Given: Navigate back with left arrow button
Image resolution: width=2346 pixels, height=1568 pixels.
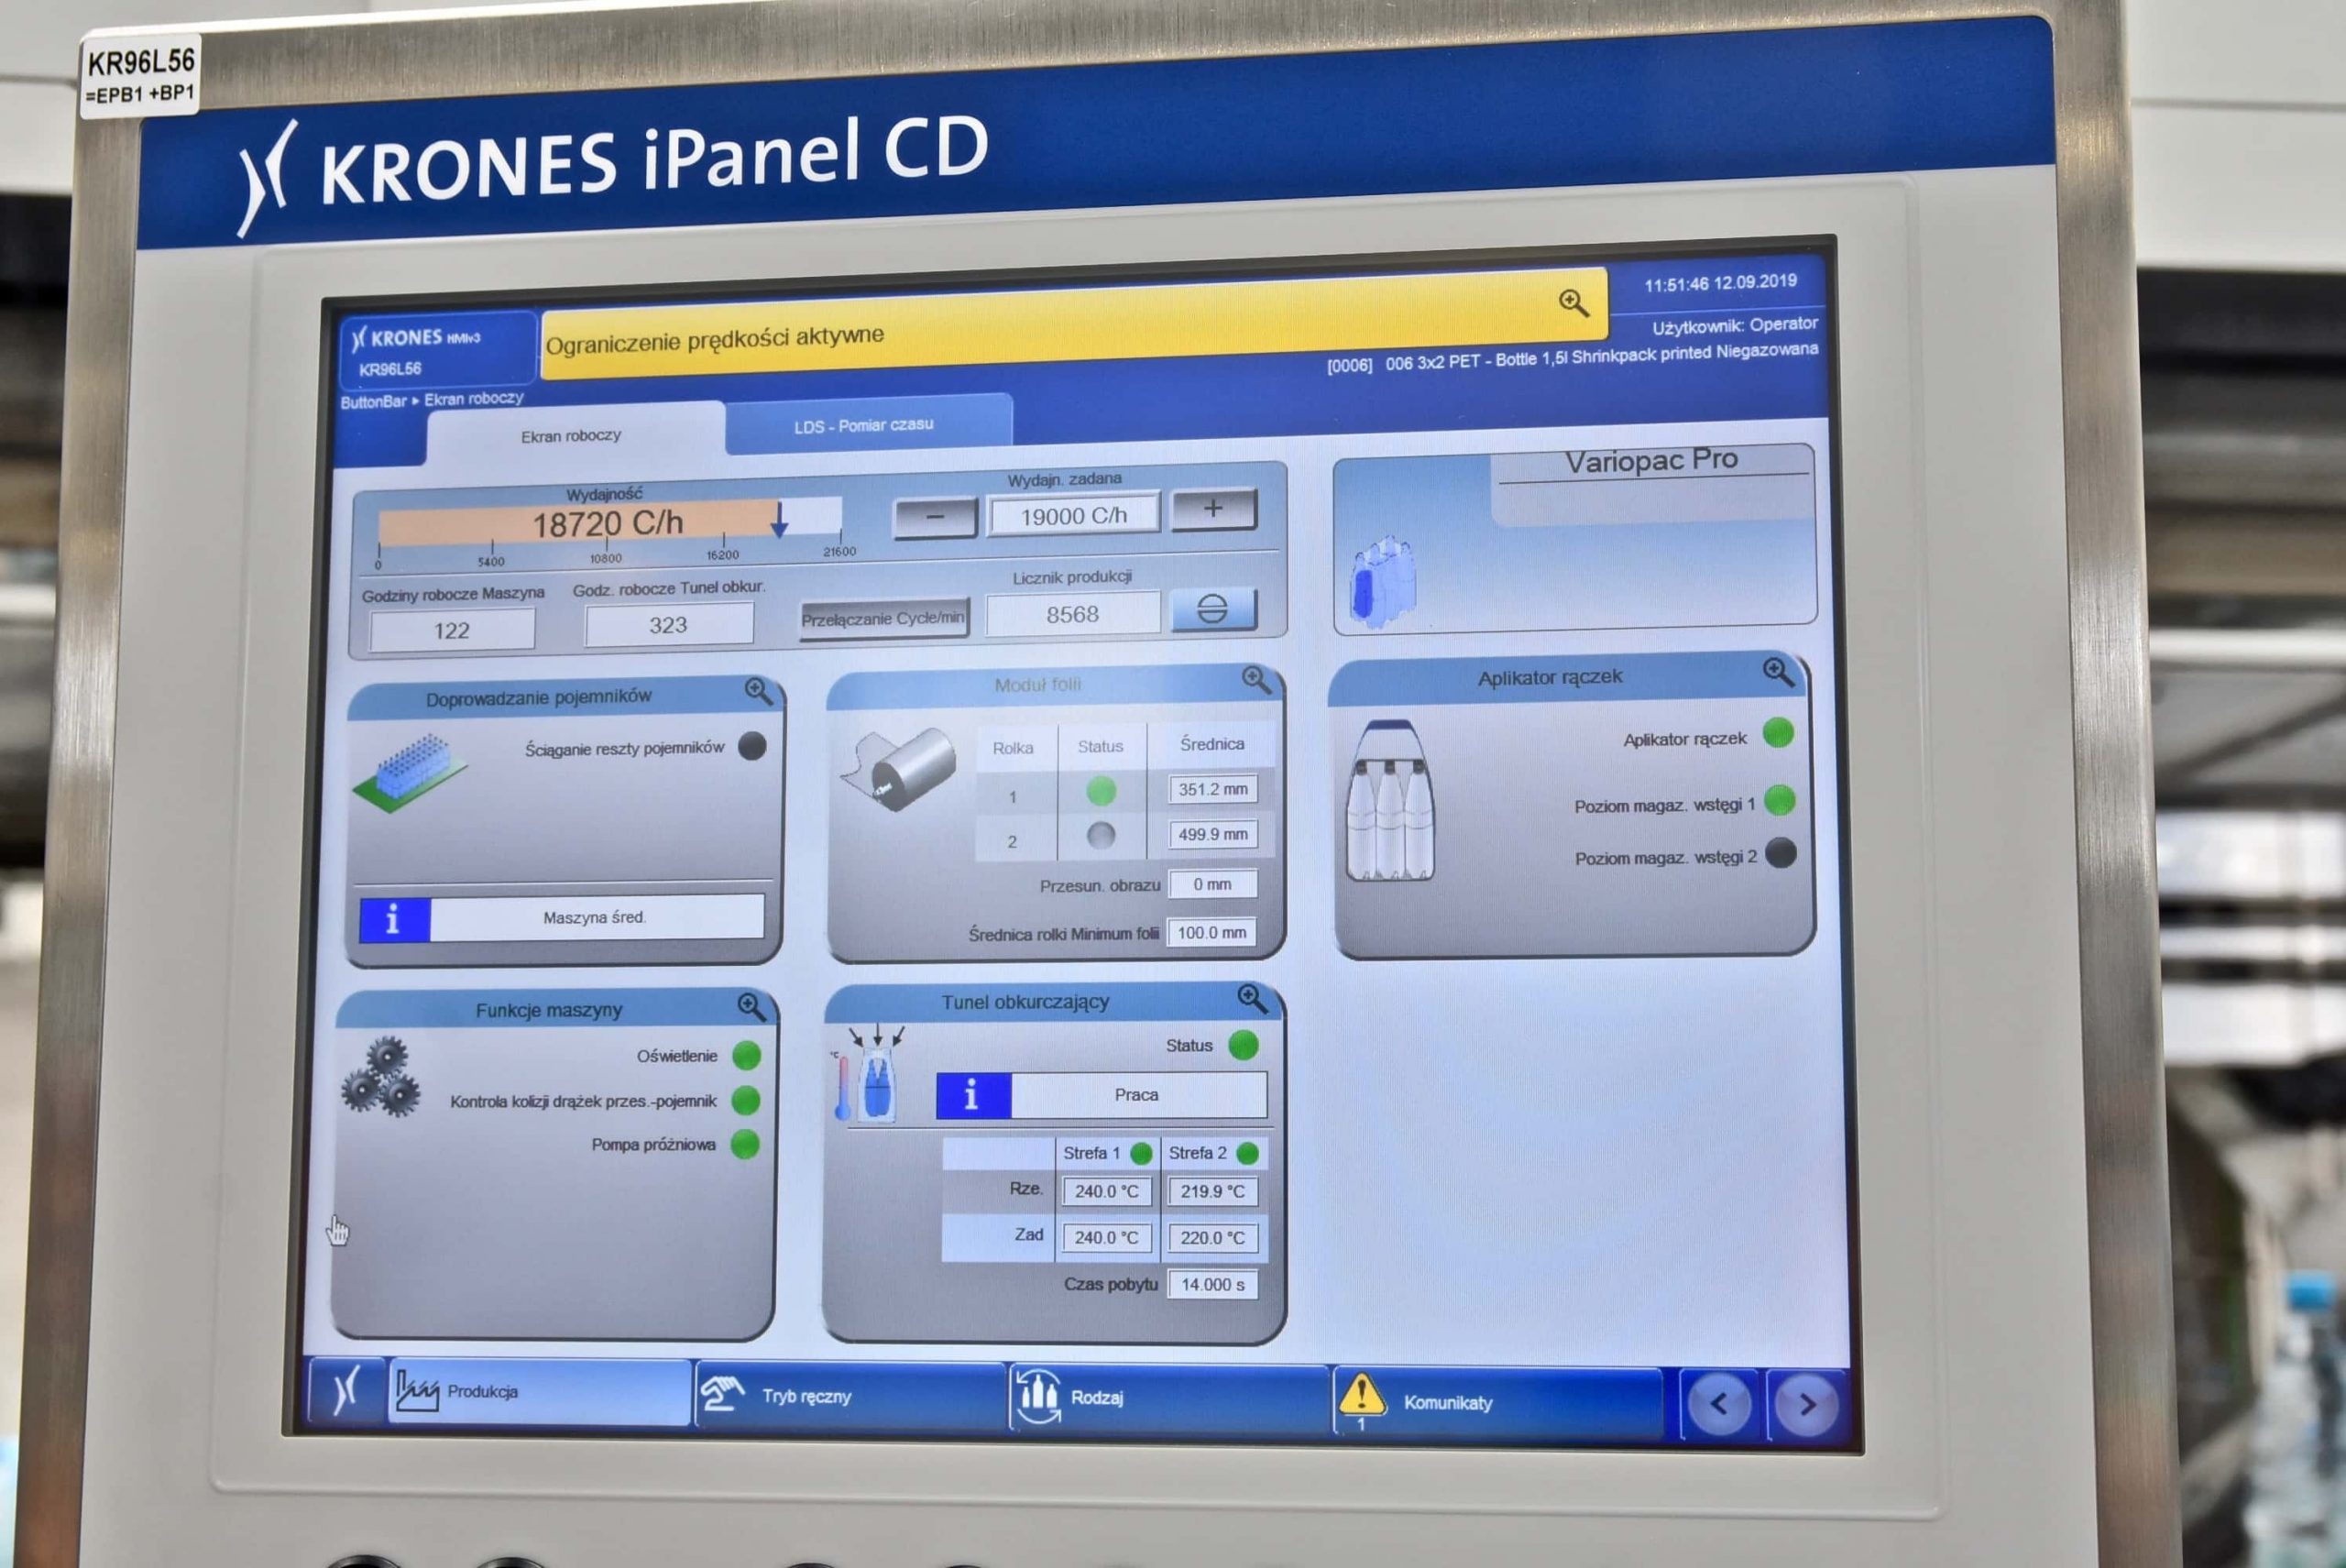Looking at the screenshot, I should [1718, 1404].
